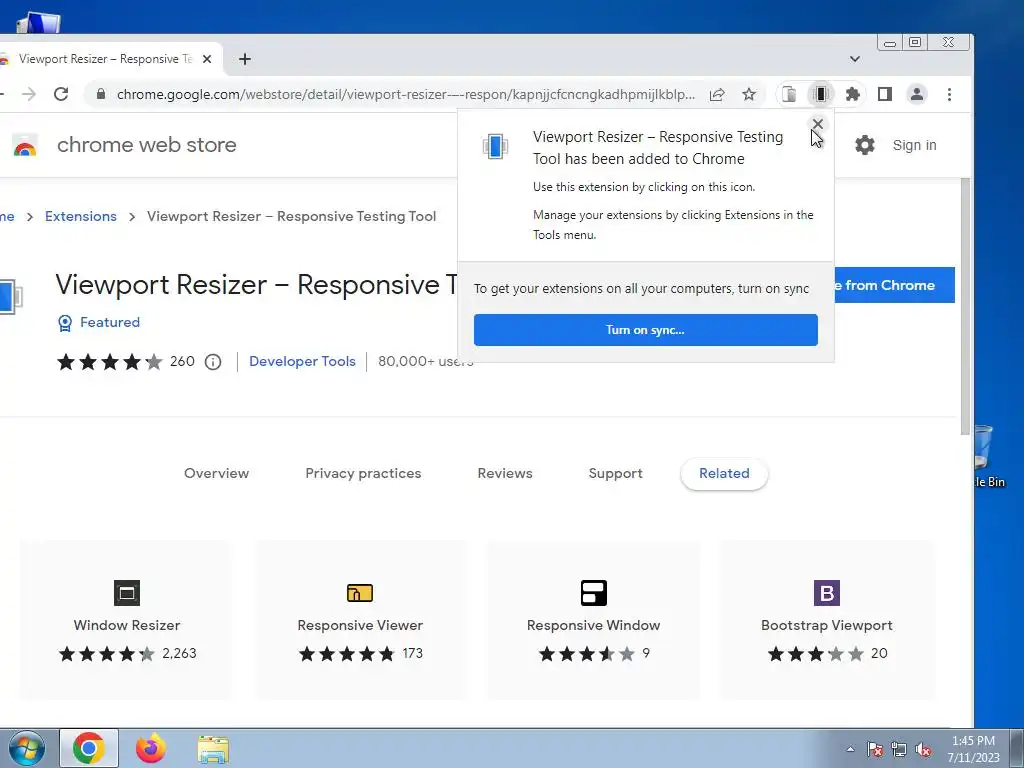The width and height of the screenshot is (1024, 768).
Task: Click the Remove from Chrome button
Action: click(x=894, y=285)
